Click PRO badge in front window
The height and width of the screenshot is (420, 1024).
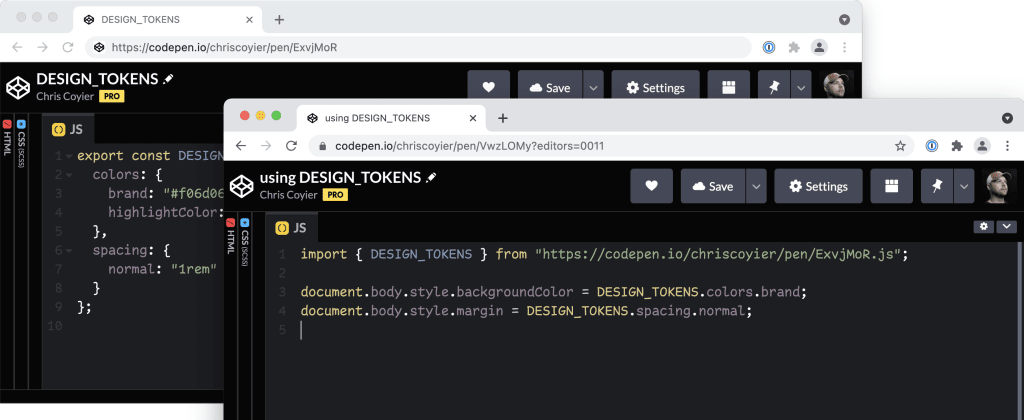(335, 195)
